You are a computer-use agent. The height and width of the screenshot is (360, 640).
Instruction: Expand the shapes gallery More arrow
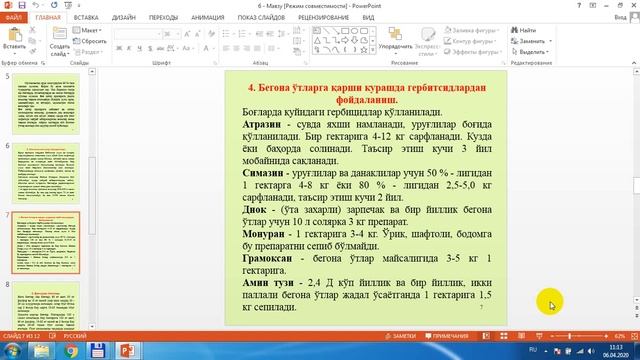(x=372, y=50)
